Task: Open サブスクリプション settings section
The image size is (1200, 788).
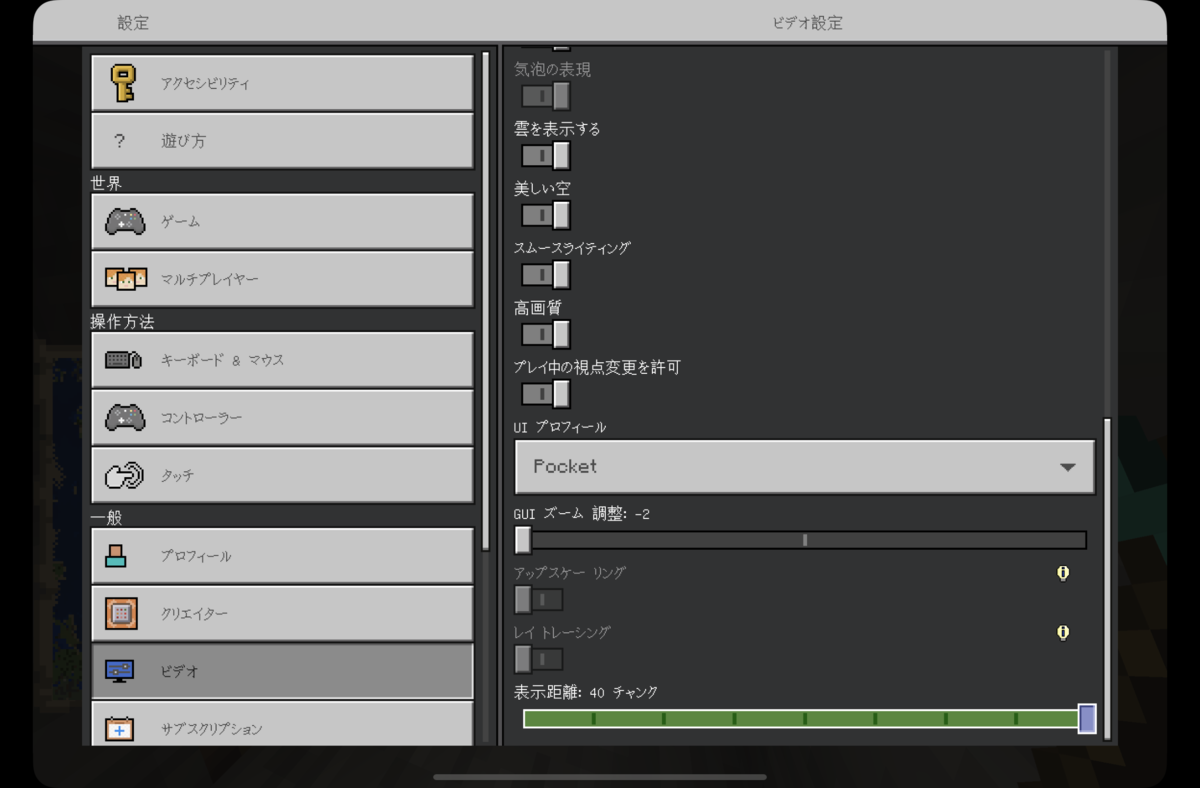Action: pos(282,724)
